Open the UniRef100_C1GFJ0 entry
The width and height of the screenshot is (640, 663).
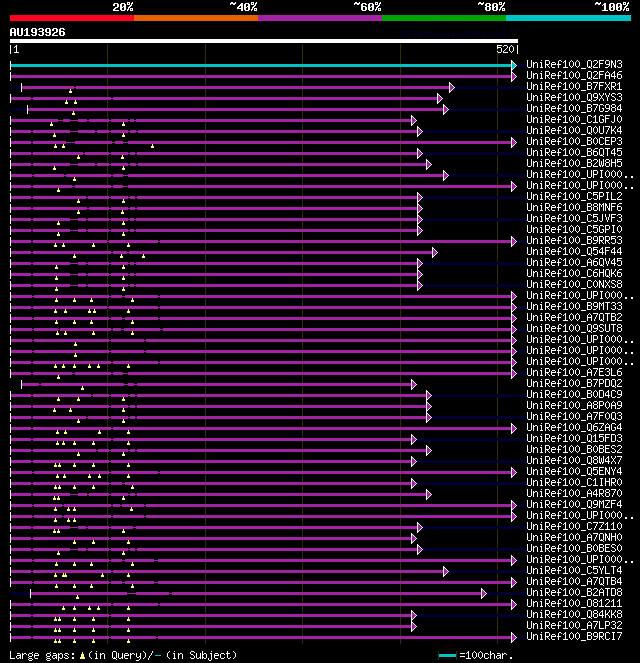[x=574, y=119]
